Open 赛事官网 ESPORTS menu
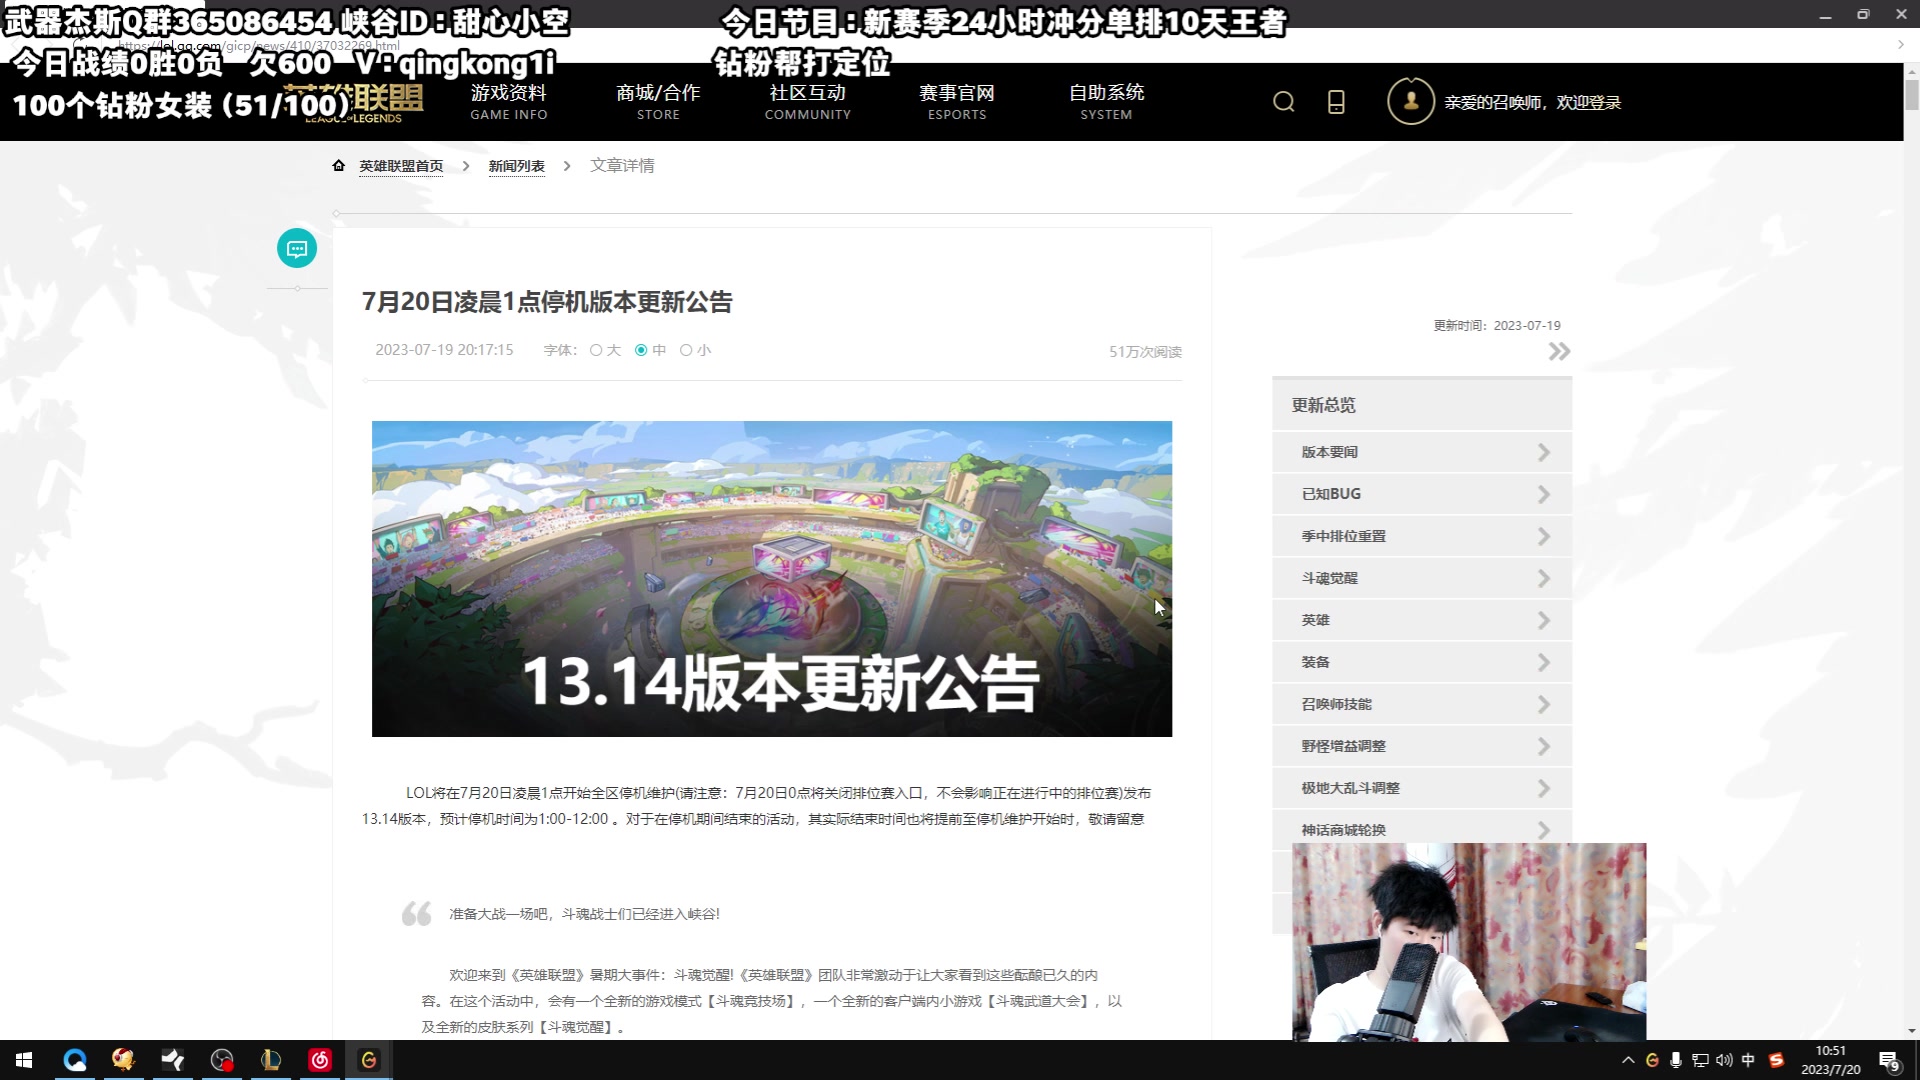Viewport: 1920px width, 1080px height. (x=957, y=102)
